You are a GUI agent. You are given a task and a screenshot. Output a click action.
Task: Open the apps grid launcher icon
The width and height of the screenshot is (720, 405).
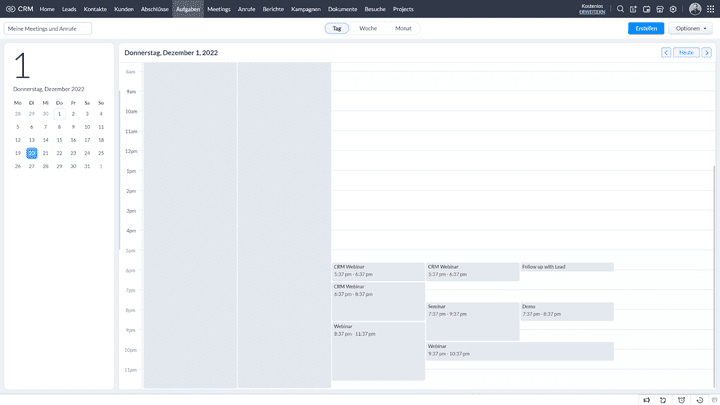point(710,9)
